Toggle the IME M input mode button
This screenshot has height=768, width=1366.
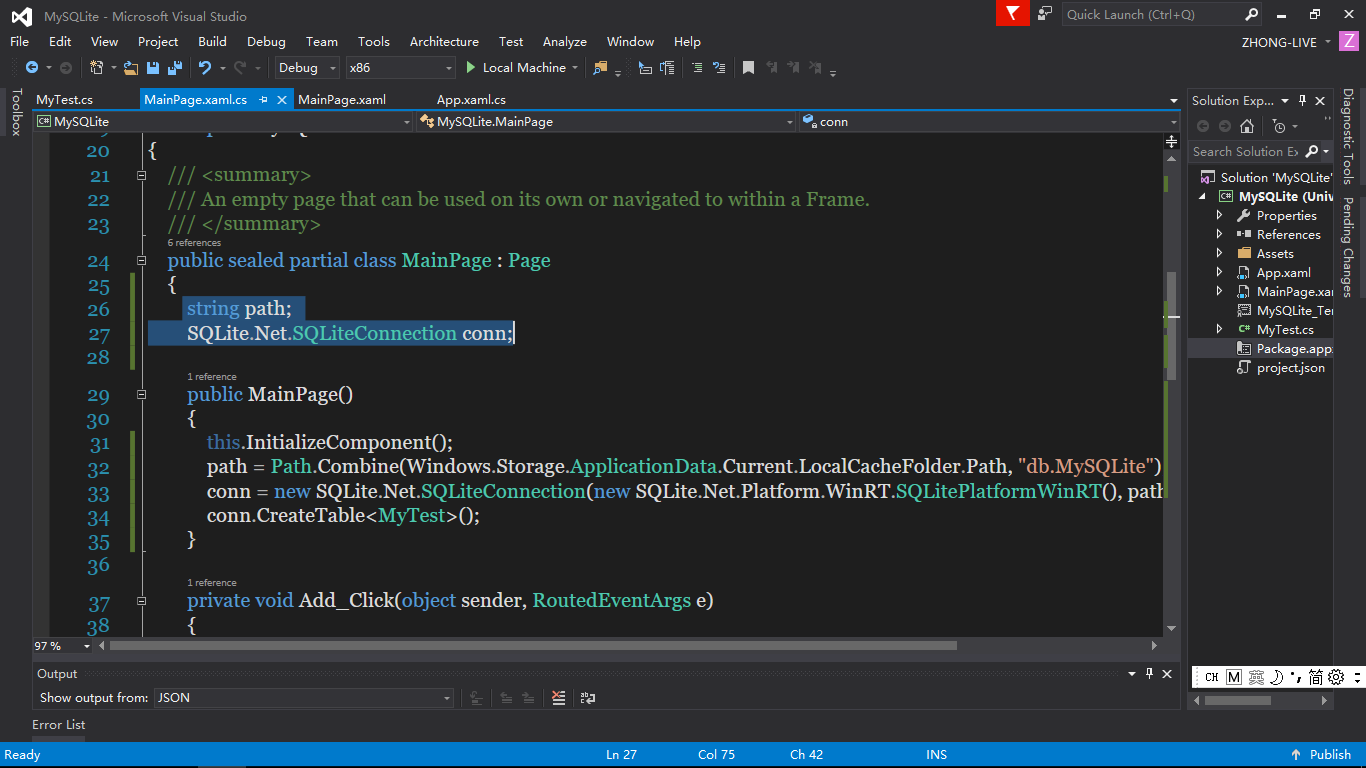(x=1234, y=677)
